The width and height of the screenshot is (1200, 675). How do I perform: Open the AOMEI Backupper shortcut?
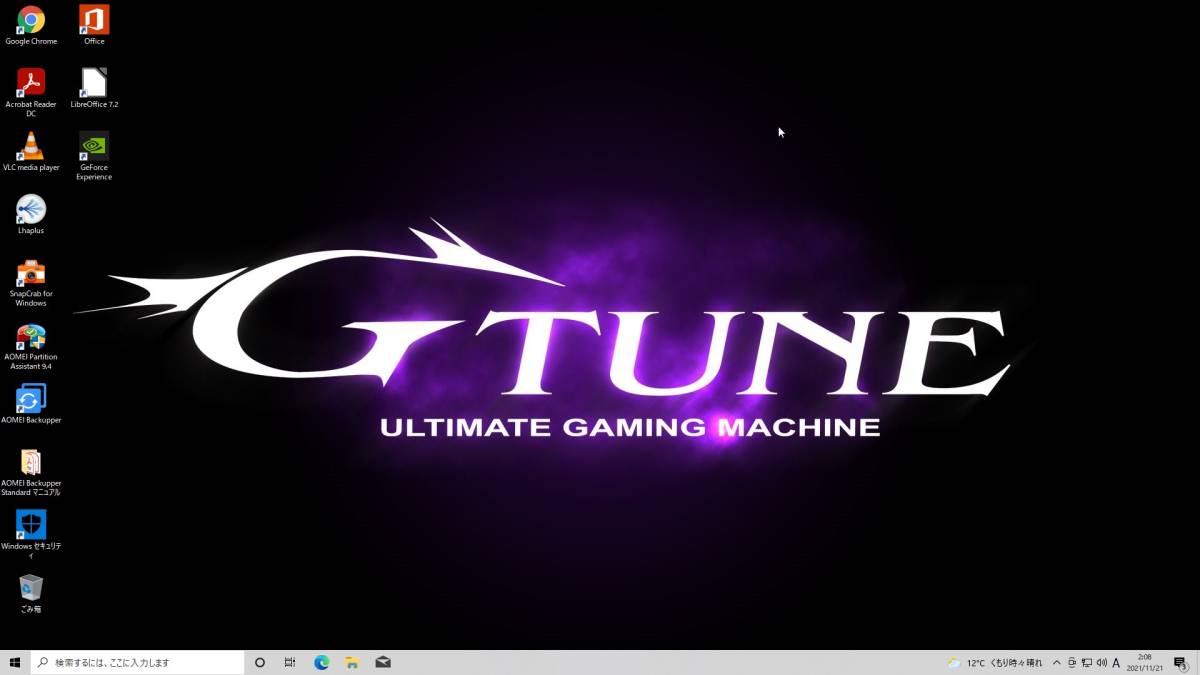pyautogui.click(x=31, y=404)
